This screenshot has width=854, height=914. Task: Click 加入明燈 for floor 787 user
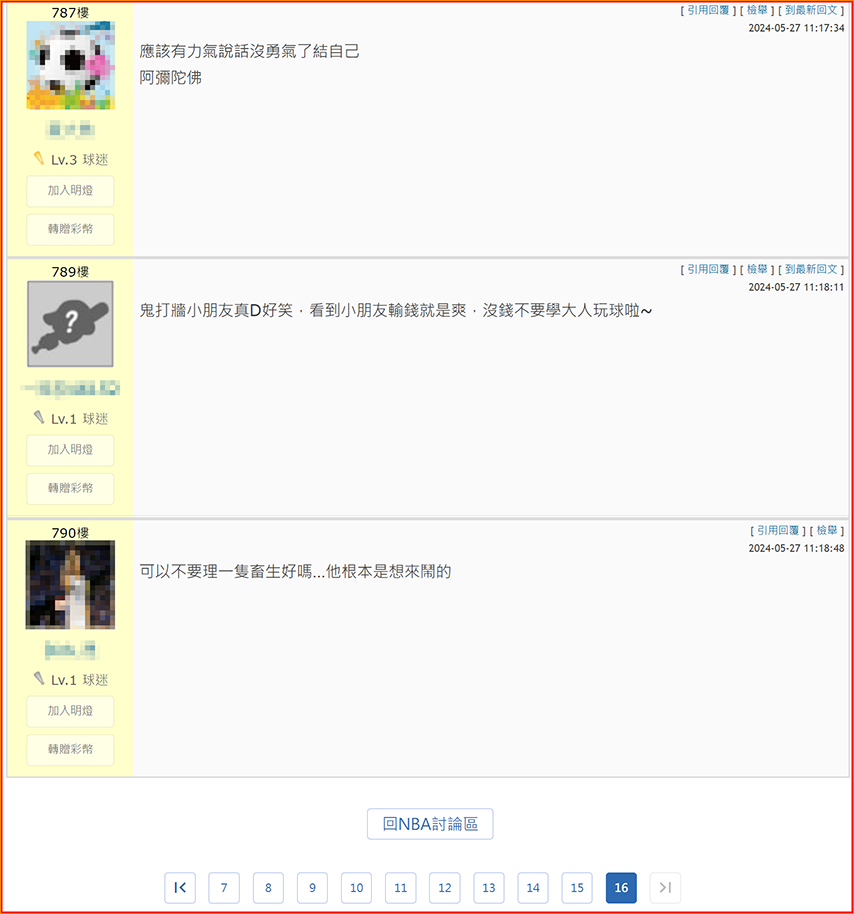(x=70, y=191)
